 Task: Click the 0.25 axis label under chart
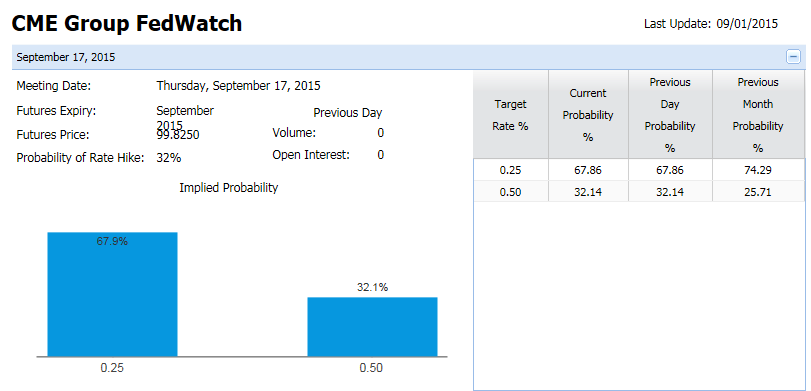[x=112, y=368]
